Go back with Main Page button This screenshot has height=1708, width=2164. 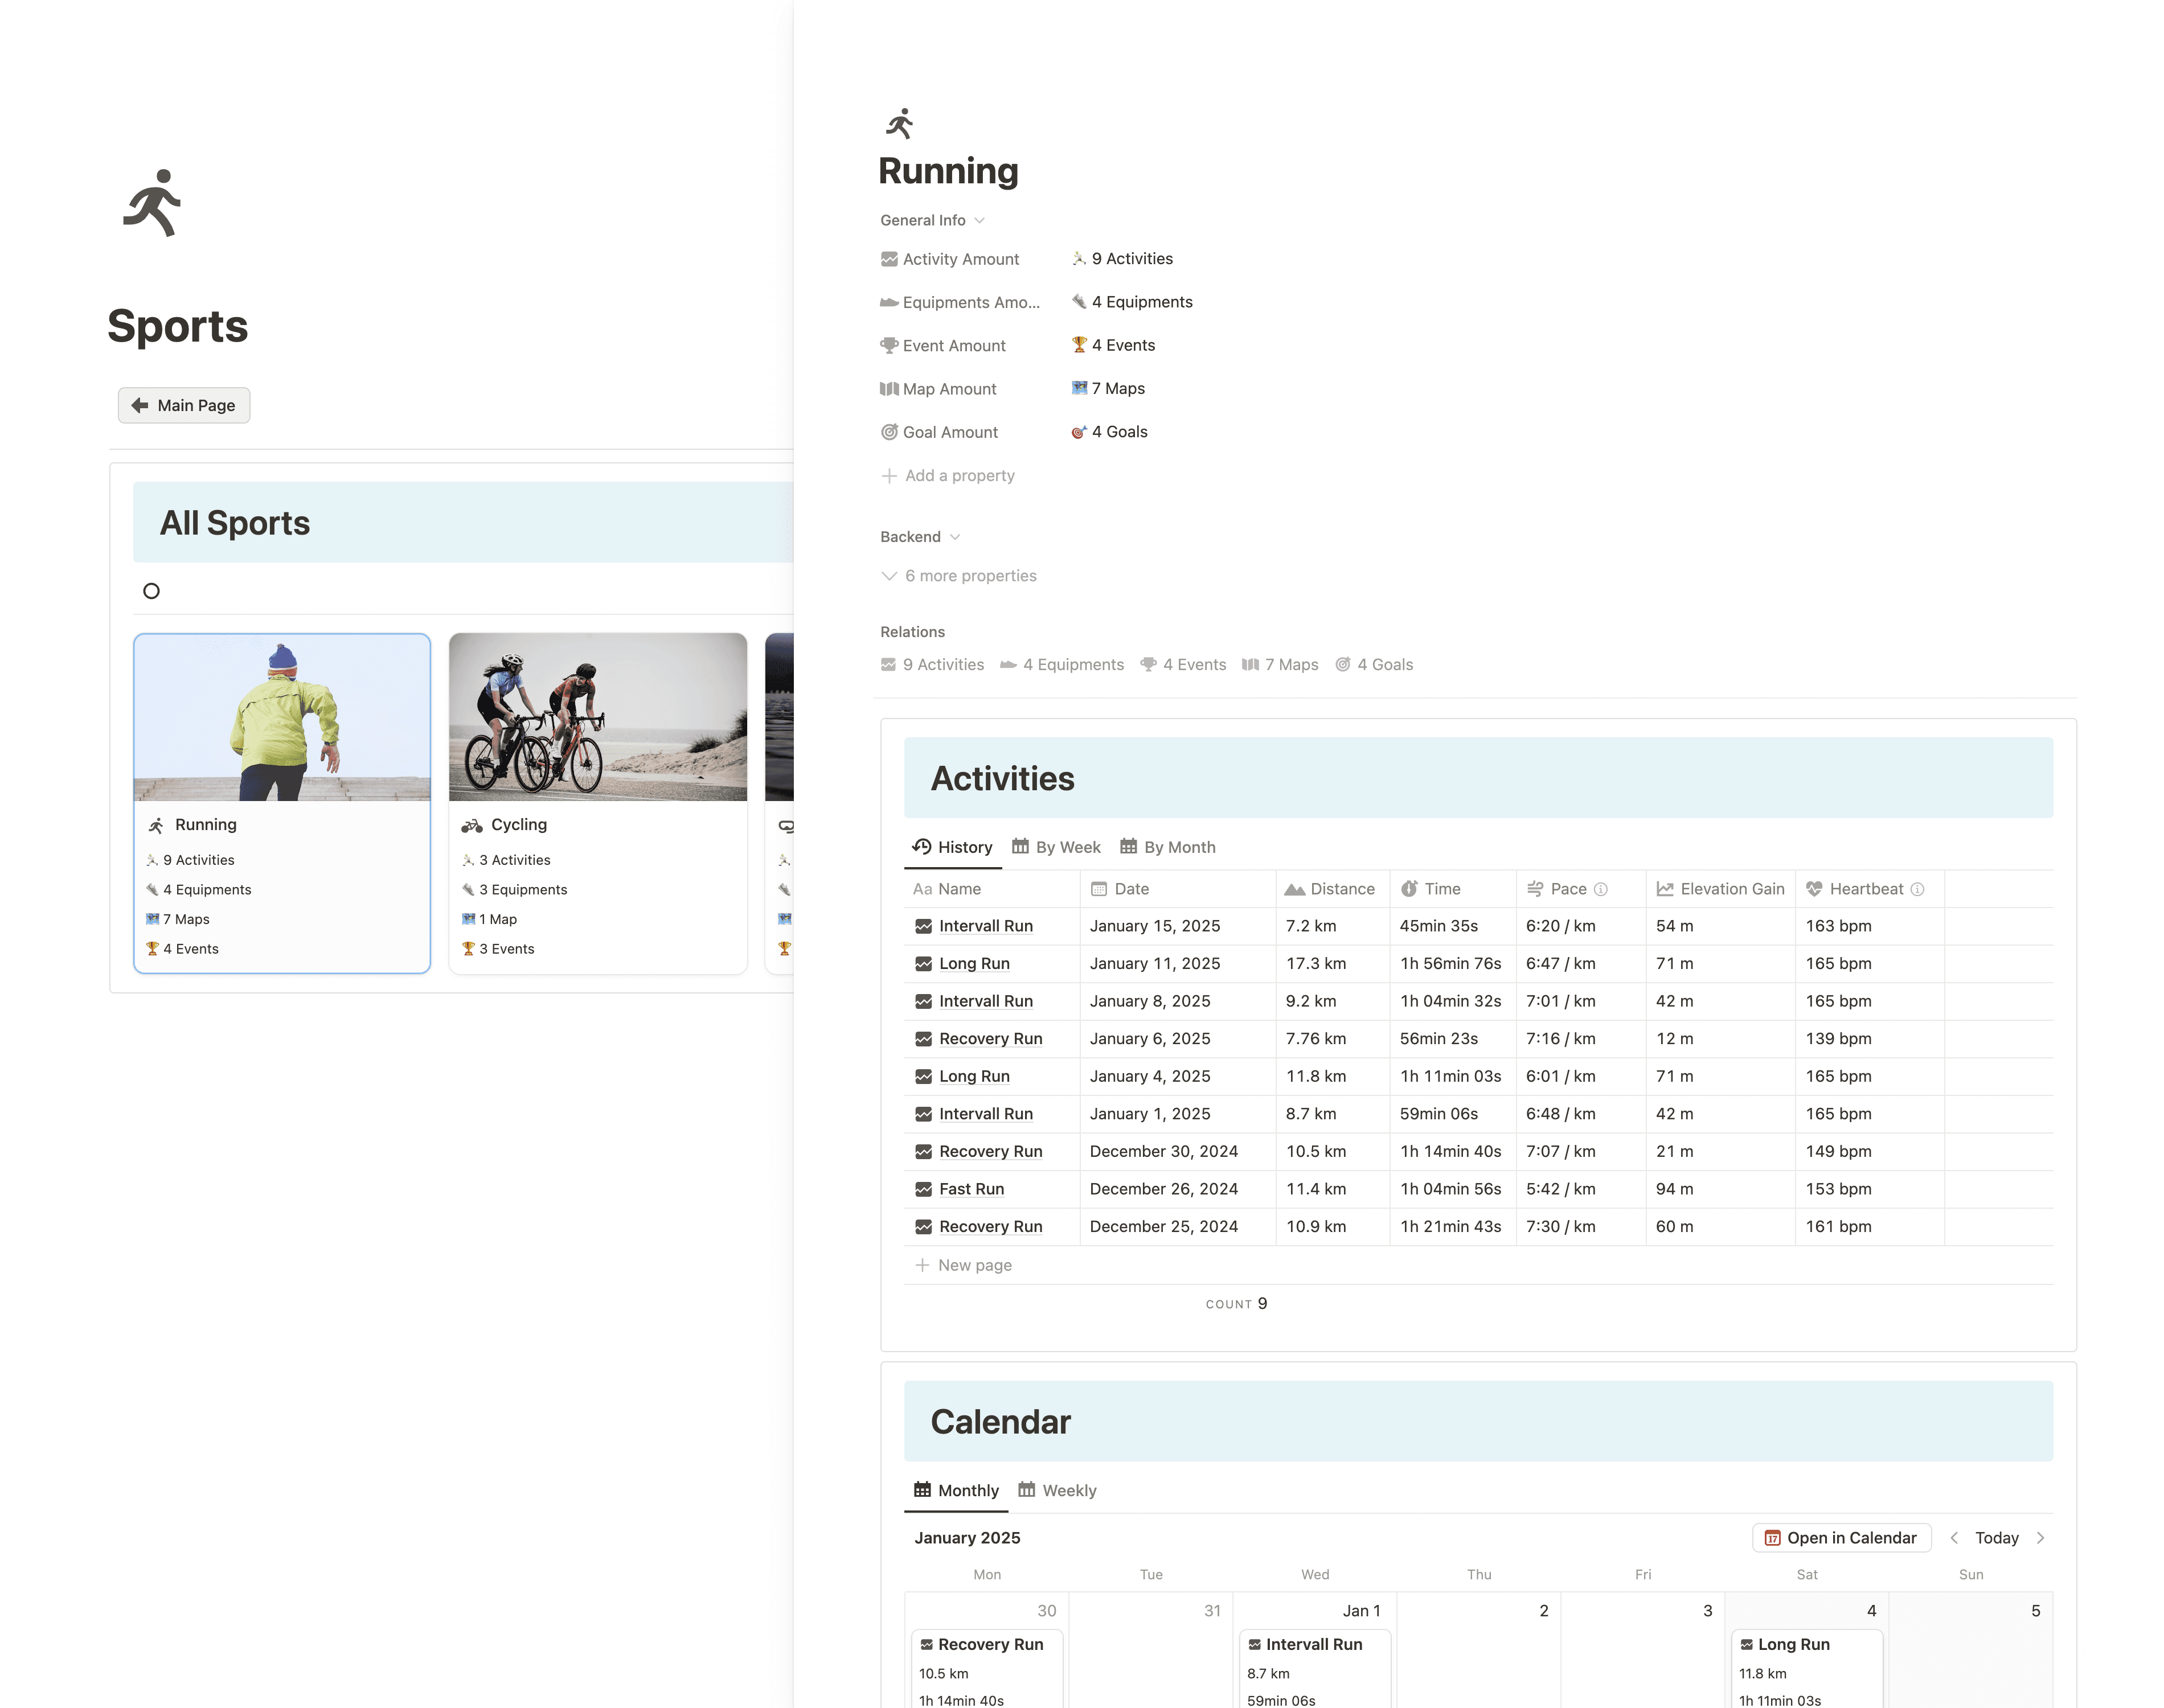(184, 405)
